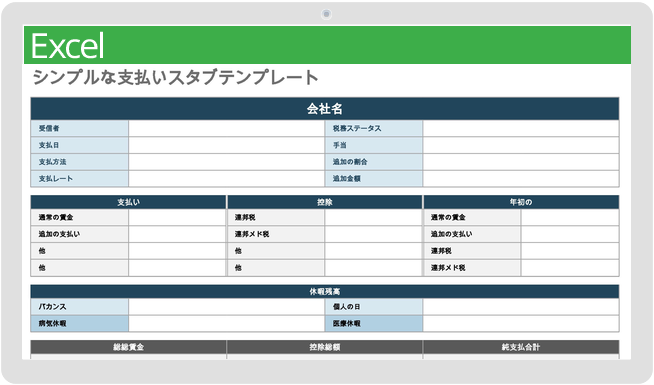Select the 手当 label cell
Screen dimensions: 654x385
pyautogui.click(x=374, y=145)
